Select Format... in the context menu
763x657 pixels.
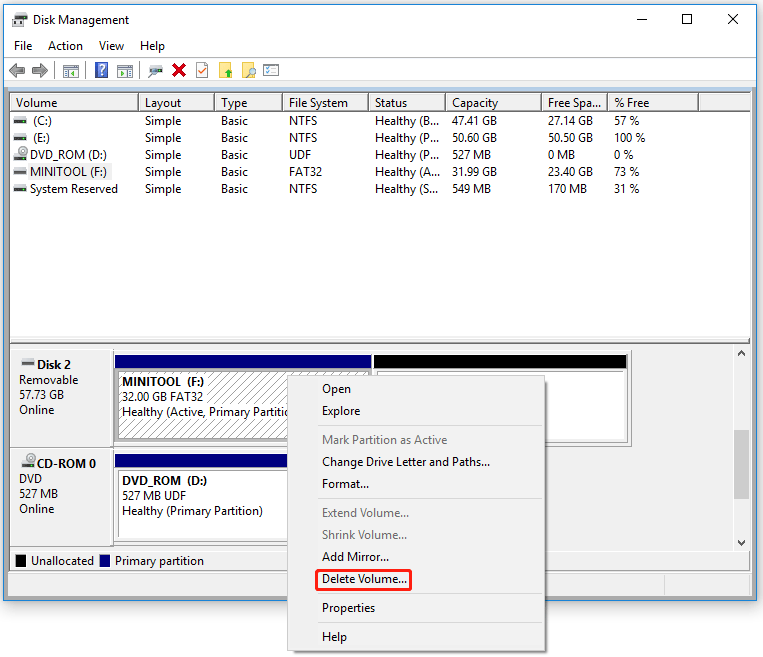tap(345, 484)
